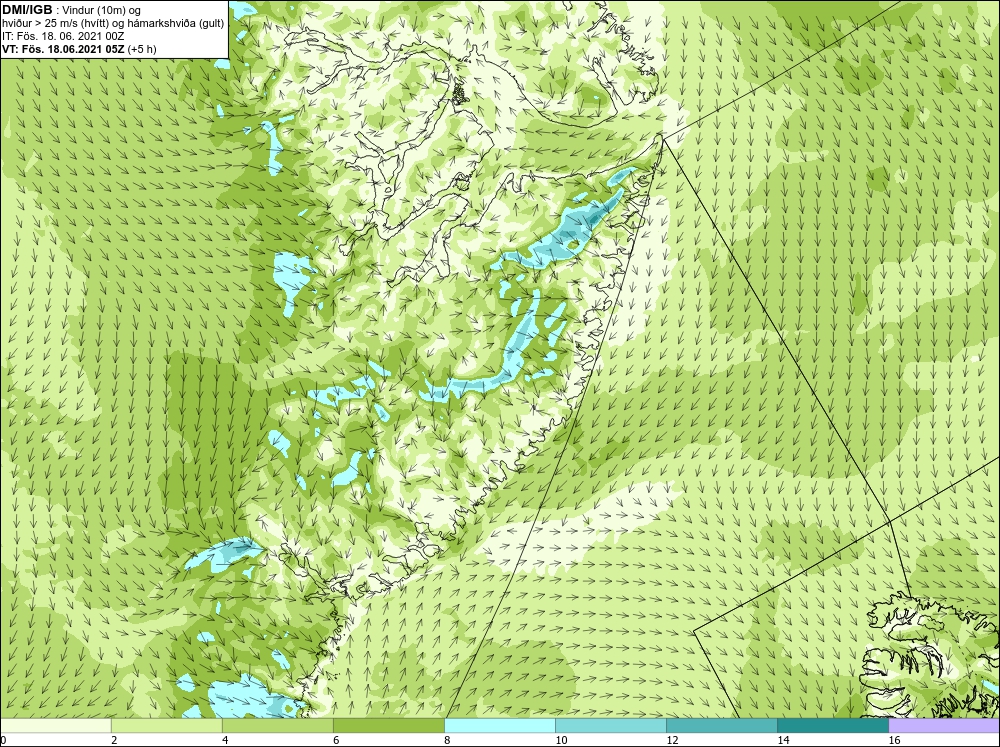The height and width of the screenshot is (747, 1000).
Task: Click the legend tick label 16
Action: [x=893, y=740]
